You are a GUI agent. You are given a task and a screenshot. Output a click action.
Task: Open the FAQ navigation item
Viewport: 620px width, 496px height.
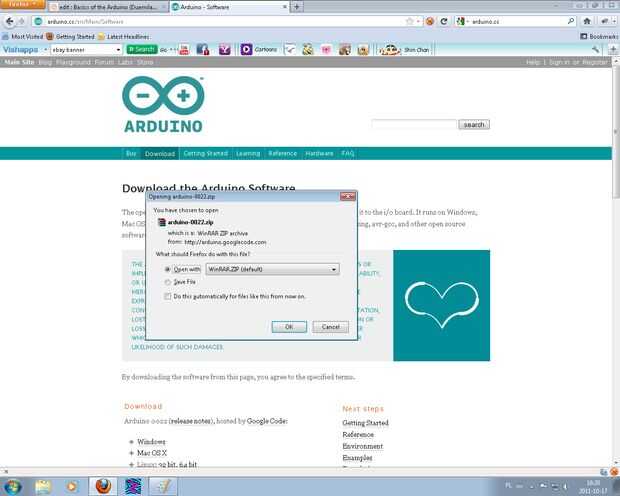[348, 153]
